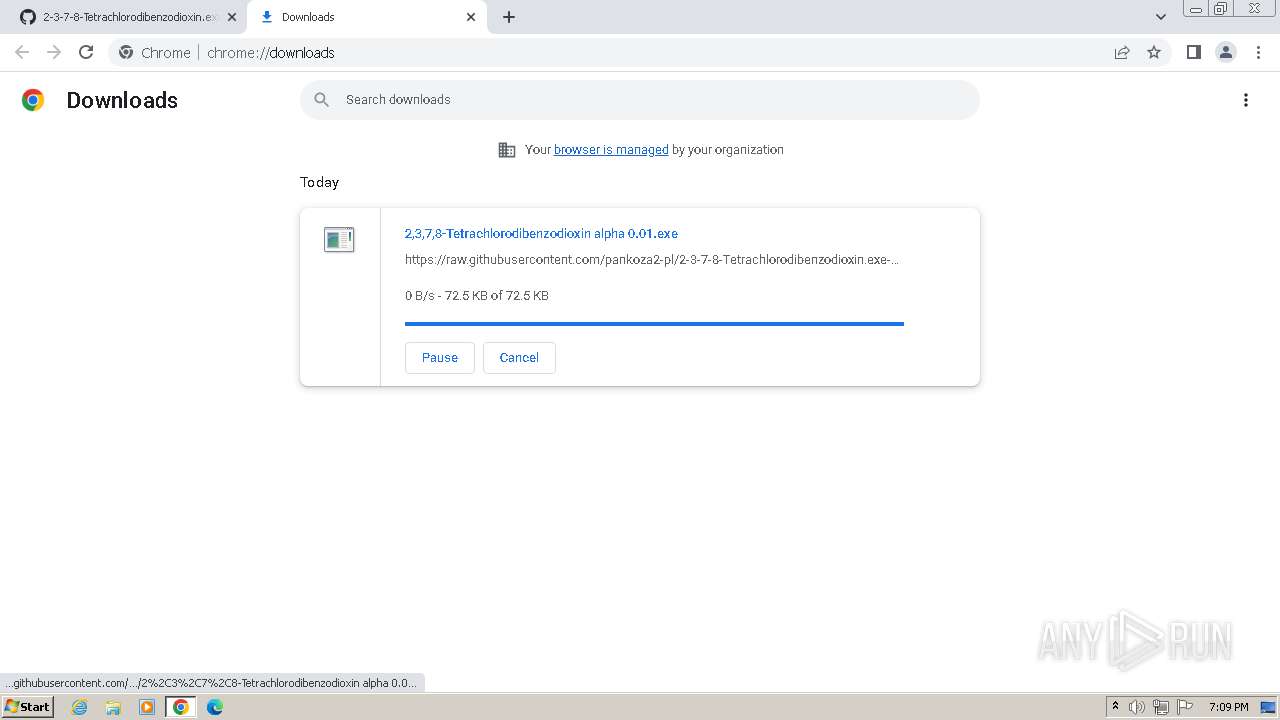
Task: Open the 'browser is managed' link
Action: 611,150
